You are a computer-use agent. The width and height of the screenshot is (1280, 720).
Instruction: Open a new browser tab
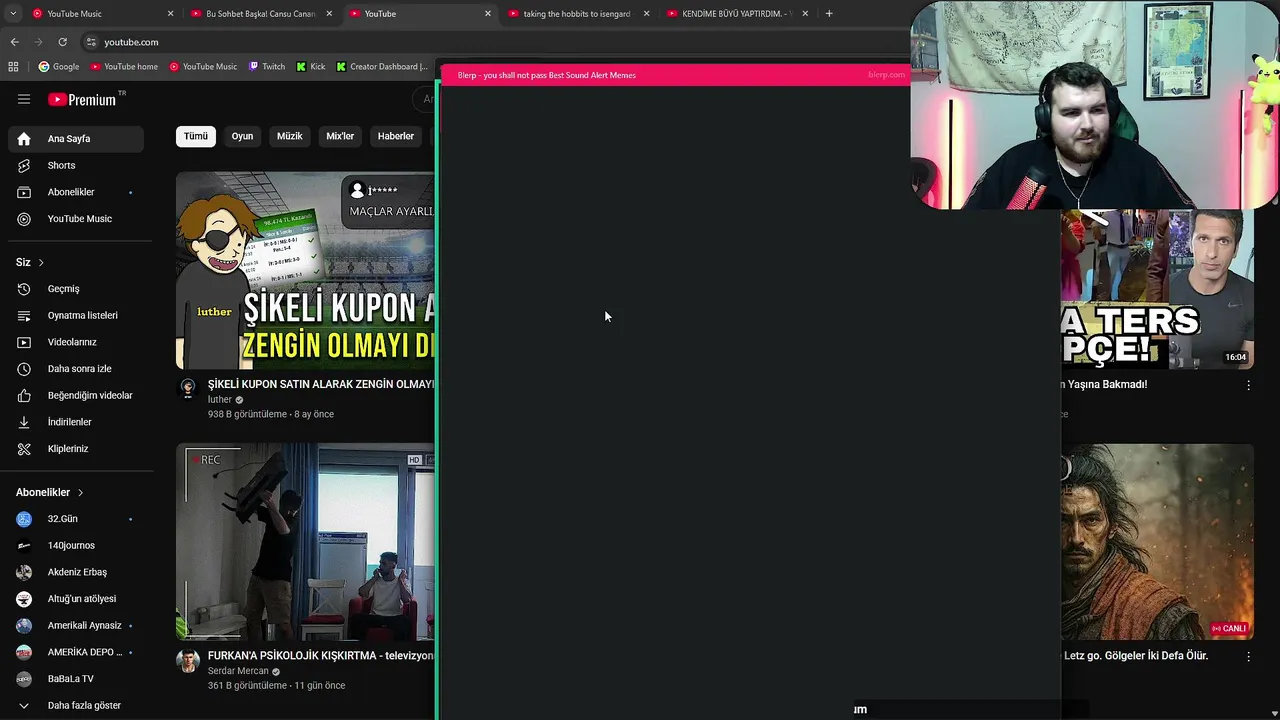tap(829, 14)
